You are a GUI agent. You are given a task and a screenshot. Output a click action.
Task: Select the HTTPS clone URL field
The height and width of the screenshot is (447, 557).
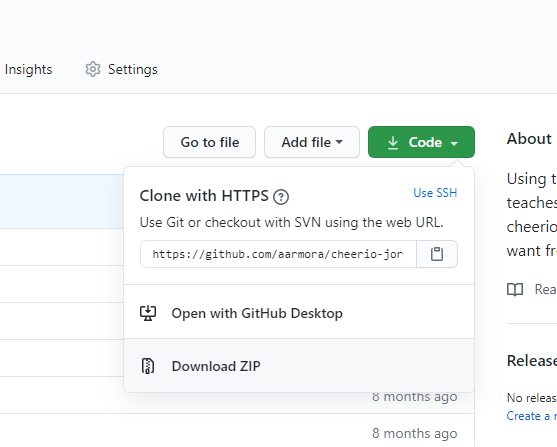tap(278, 254)
